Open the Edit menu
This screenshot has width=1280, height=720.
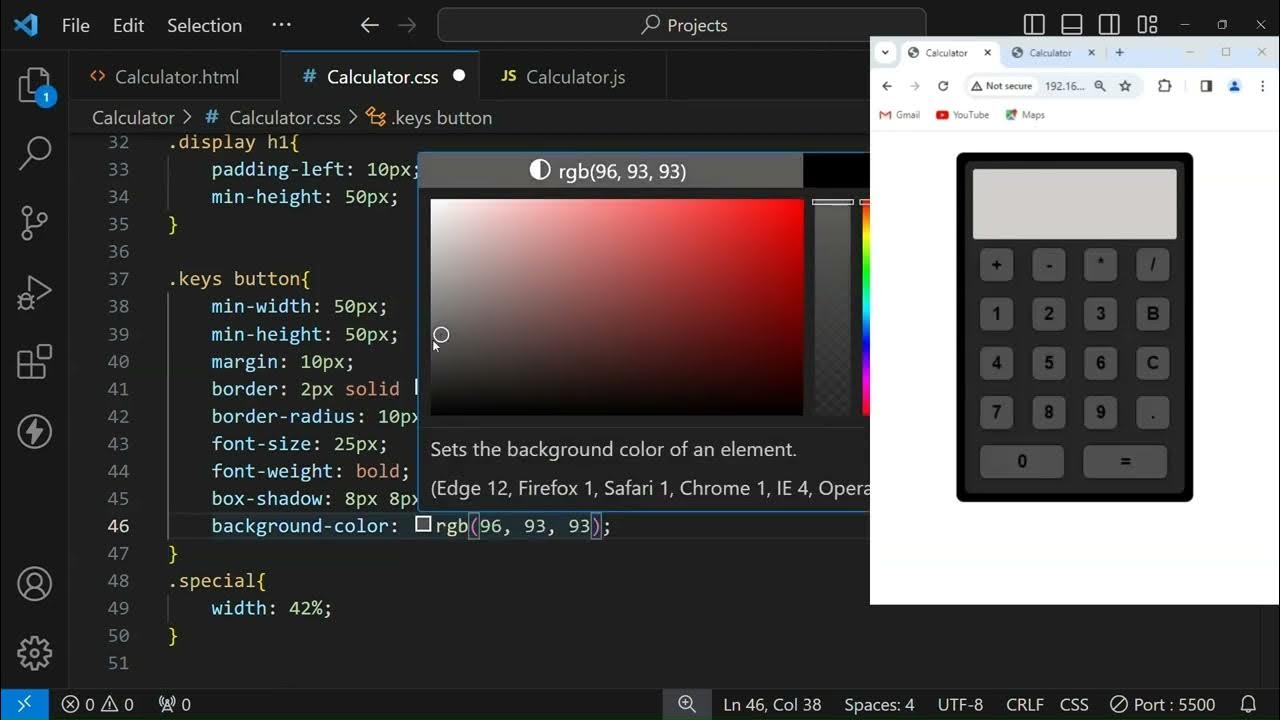128,25
